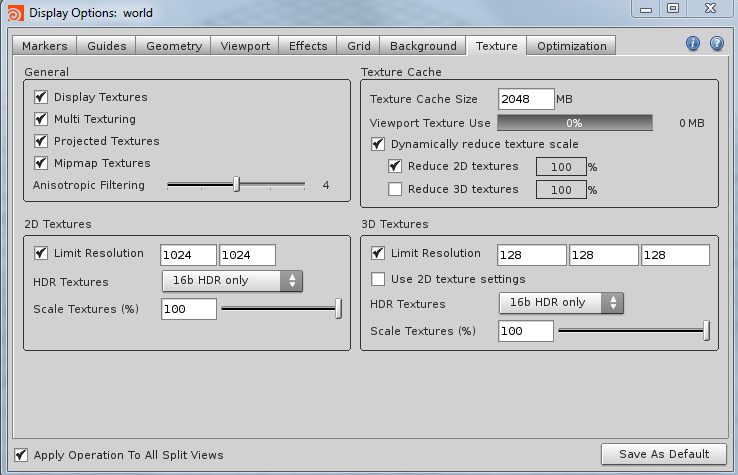Viewport: 738px width, 475px height.
Task: Select the Effects tab
Action: pyautogui.click(x=308, y=46)
